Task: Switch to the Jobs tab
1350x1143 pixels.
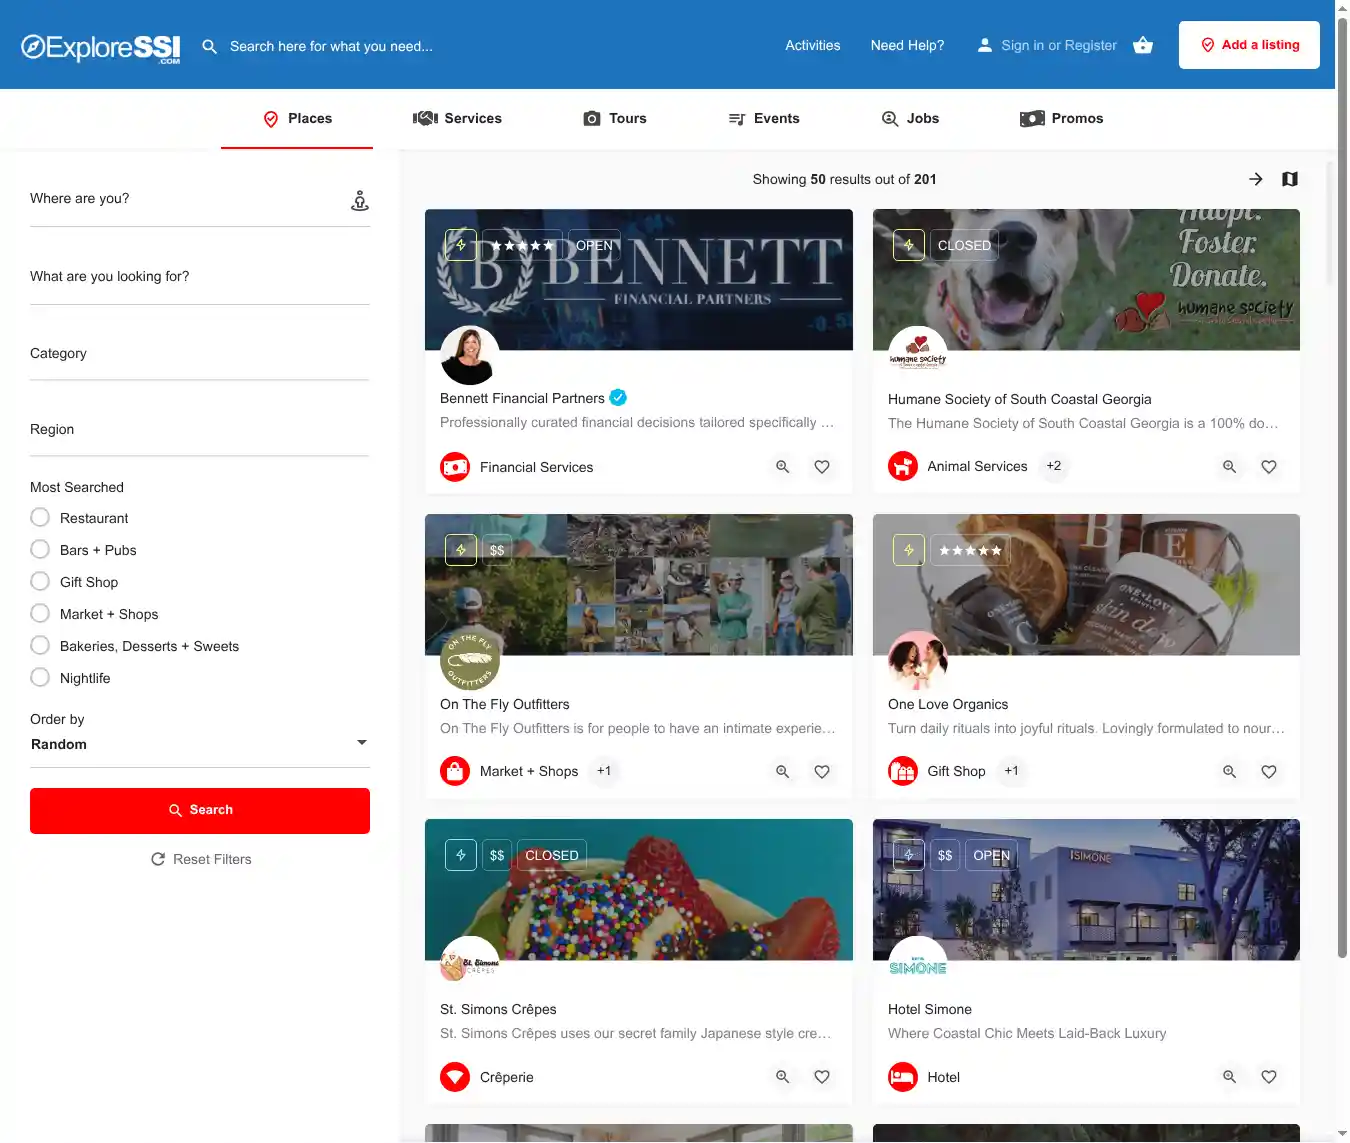Action: [910, 119]
